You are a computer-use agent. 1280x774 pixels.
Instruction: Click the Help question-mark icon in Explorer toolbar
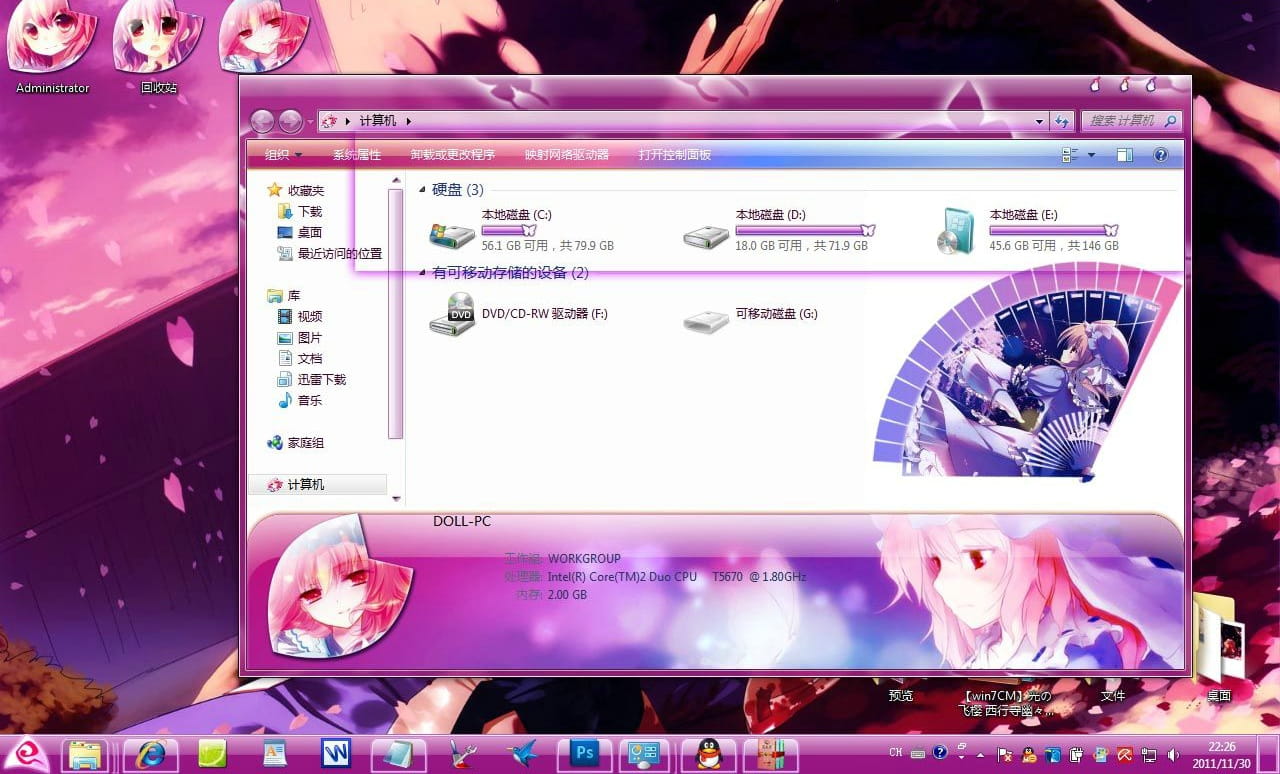click(1160, 155)
